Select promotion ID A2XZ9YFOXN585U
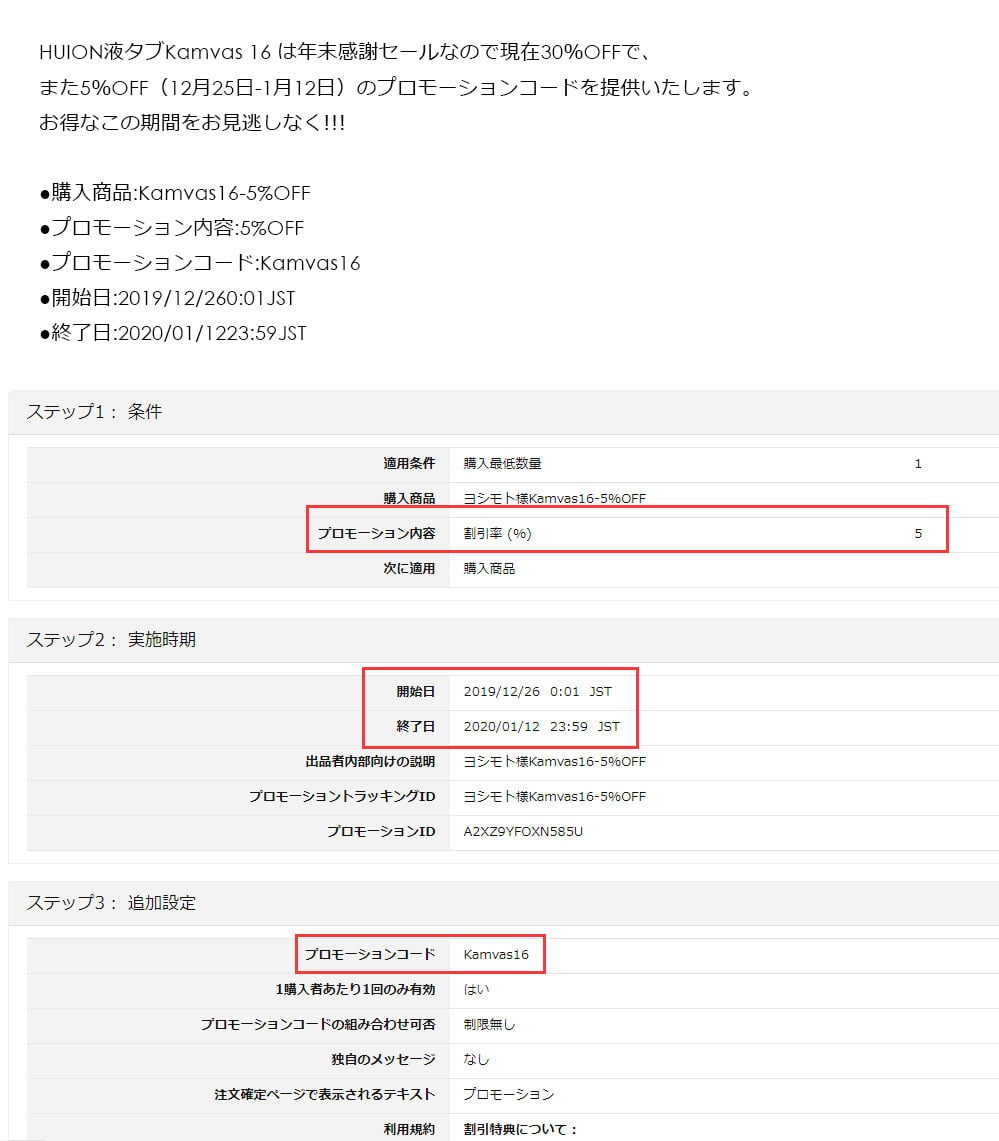This screenshot has width=999, height=1141. click(x=523, y=831)
